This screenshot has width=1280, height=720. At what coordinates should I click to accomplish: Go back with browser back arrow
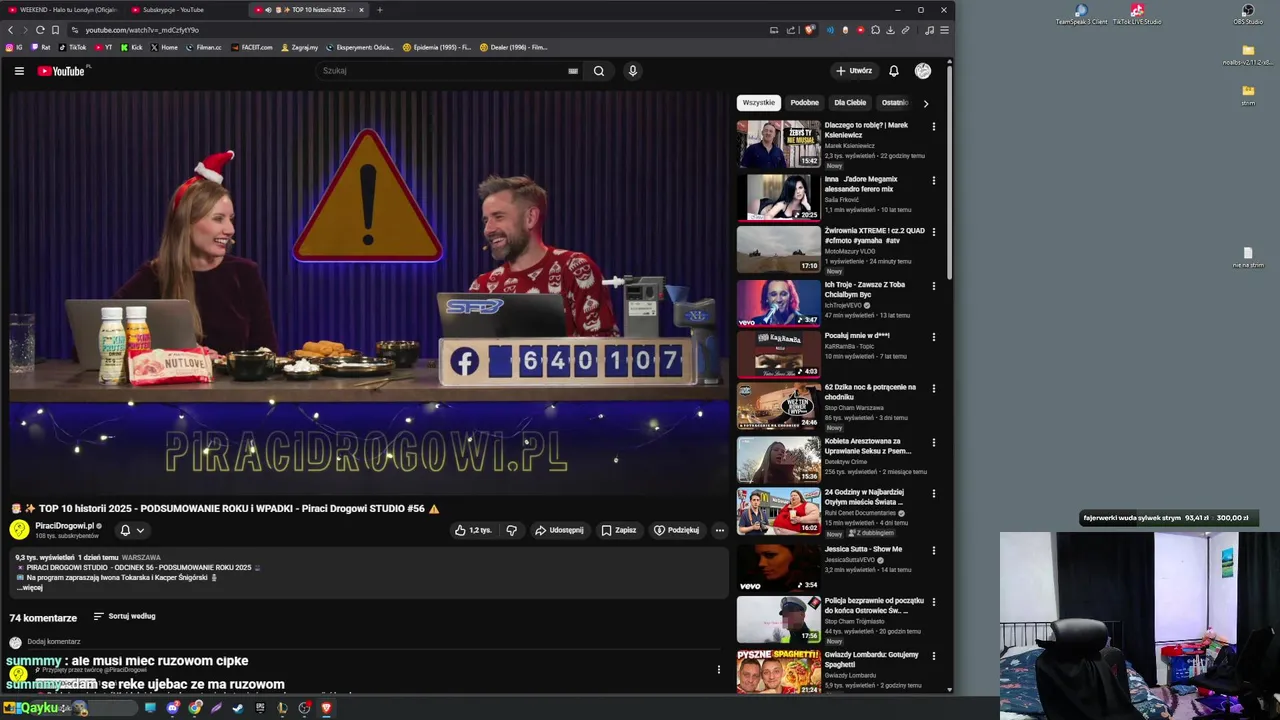point(11,30)
